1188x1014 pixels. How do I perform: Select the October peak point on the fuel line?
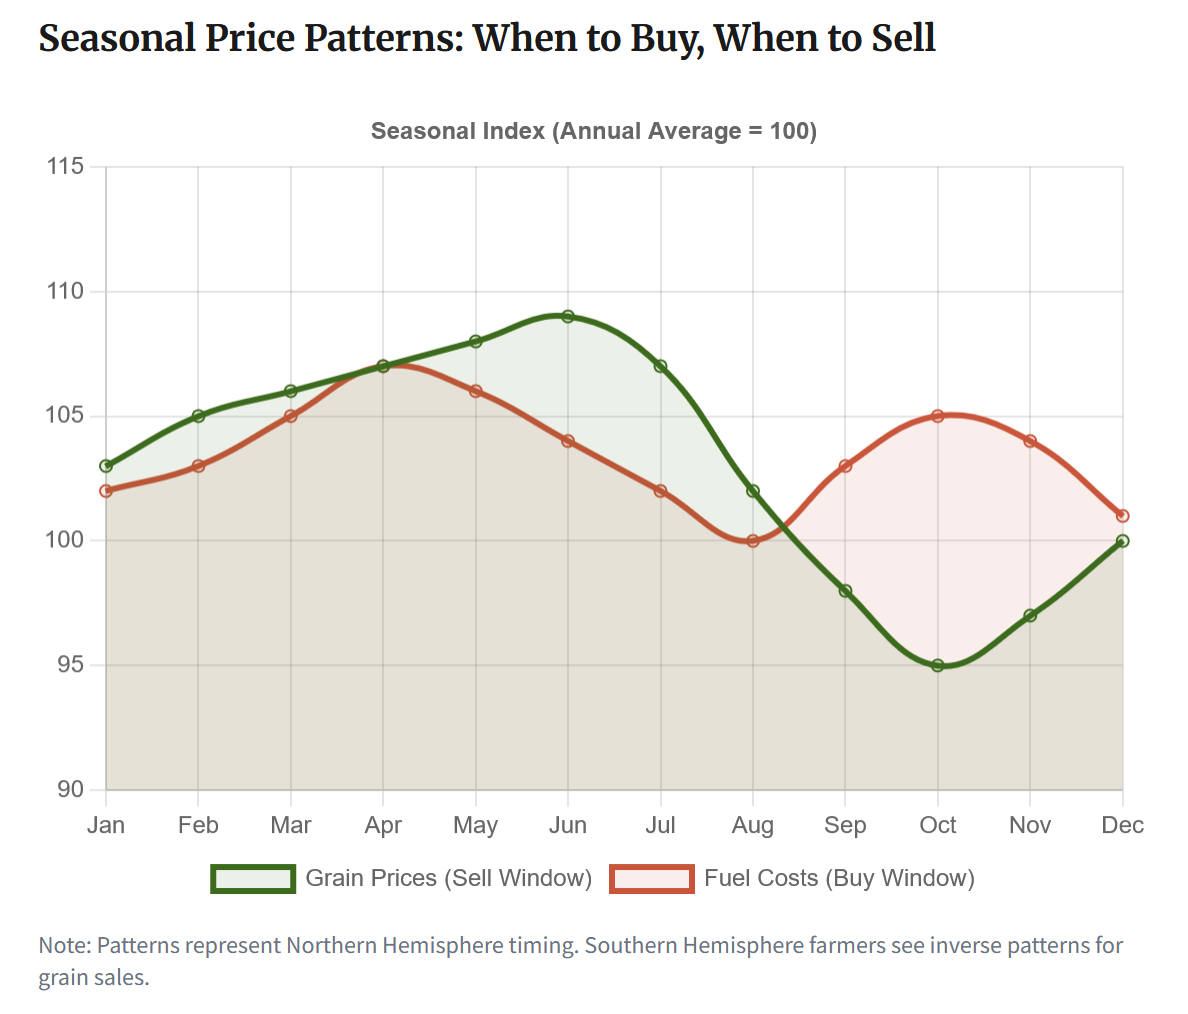point(938,416)
